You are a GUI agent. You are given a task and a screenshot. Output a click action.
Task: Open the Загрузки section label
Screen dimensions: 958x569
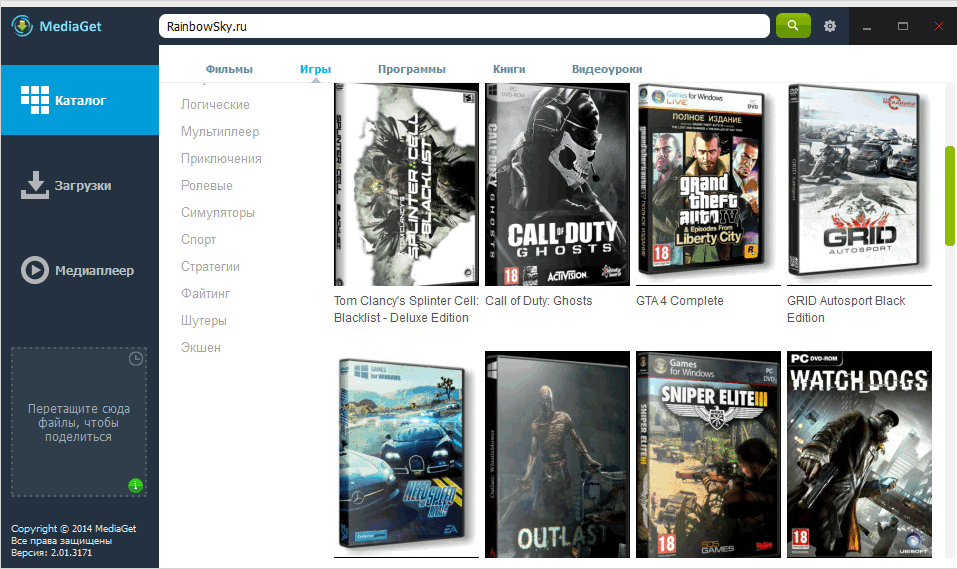pos(83,185)
